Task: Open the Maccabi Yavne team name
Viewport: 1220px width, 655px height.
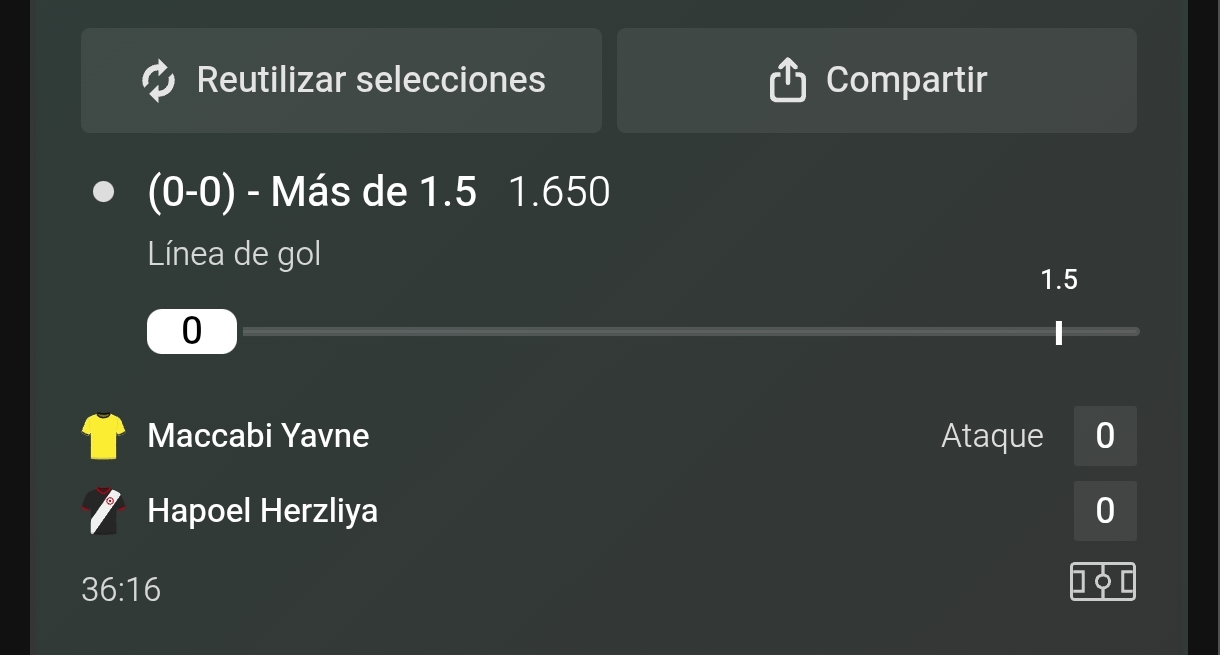Action: (258, 436)
